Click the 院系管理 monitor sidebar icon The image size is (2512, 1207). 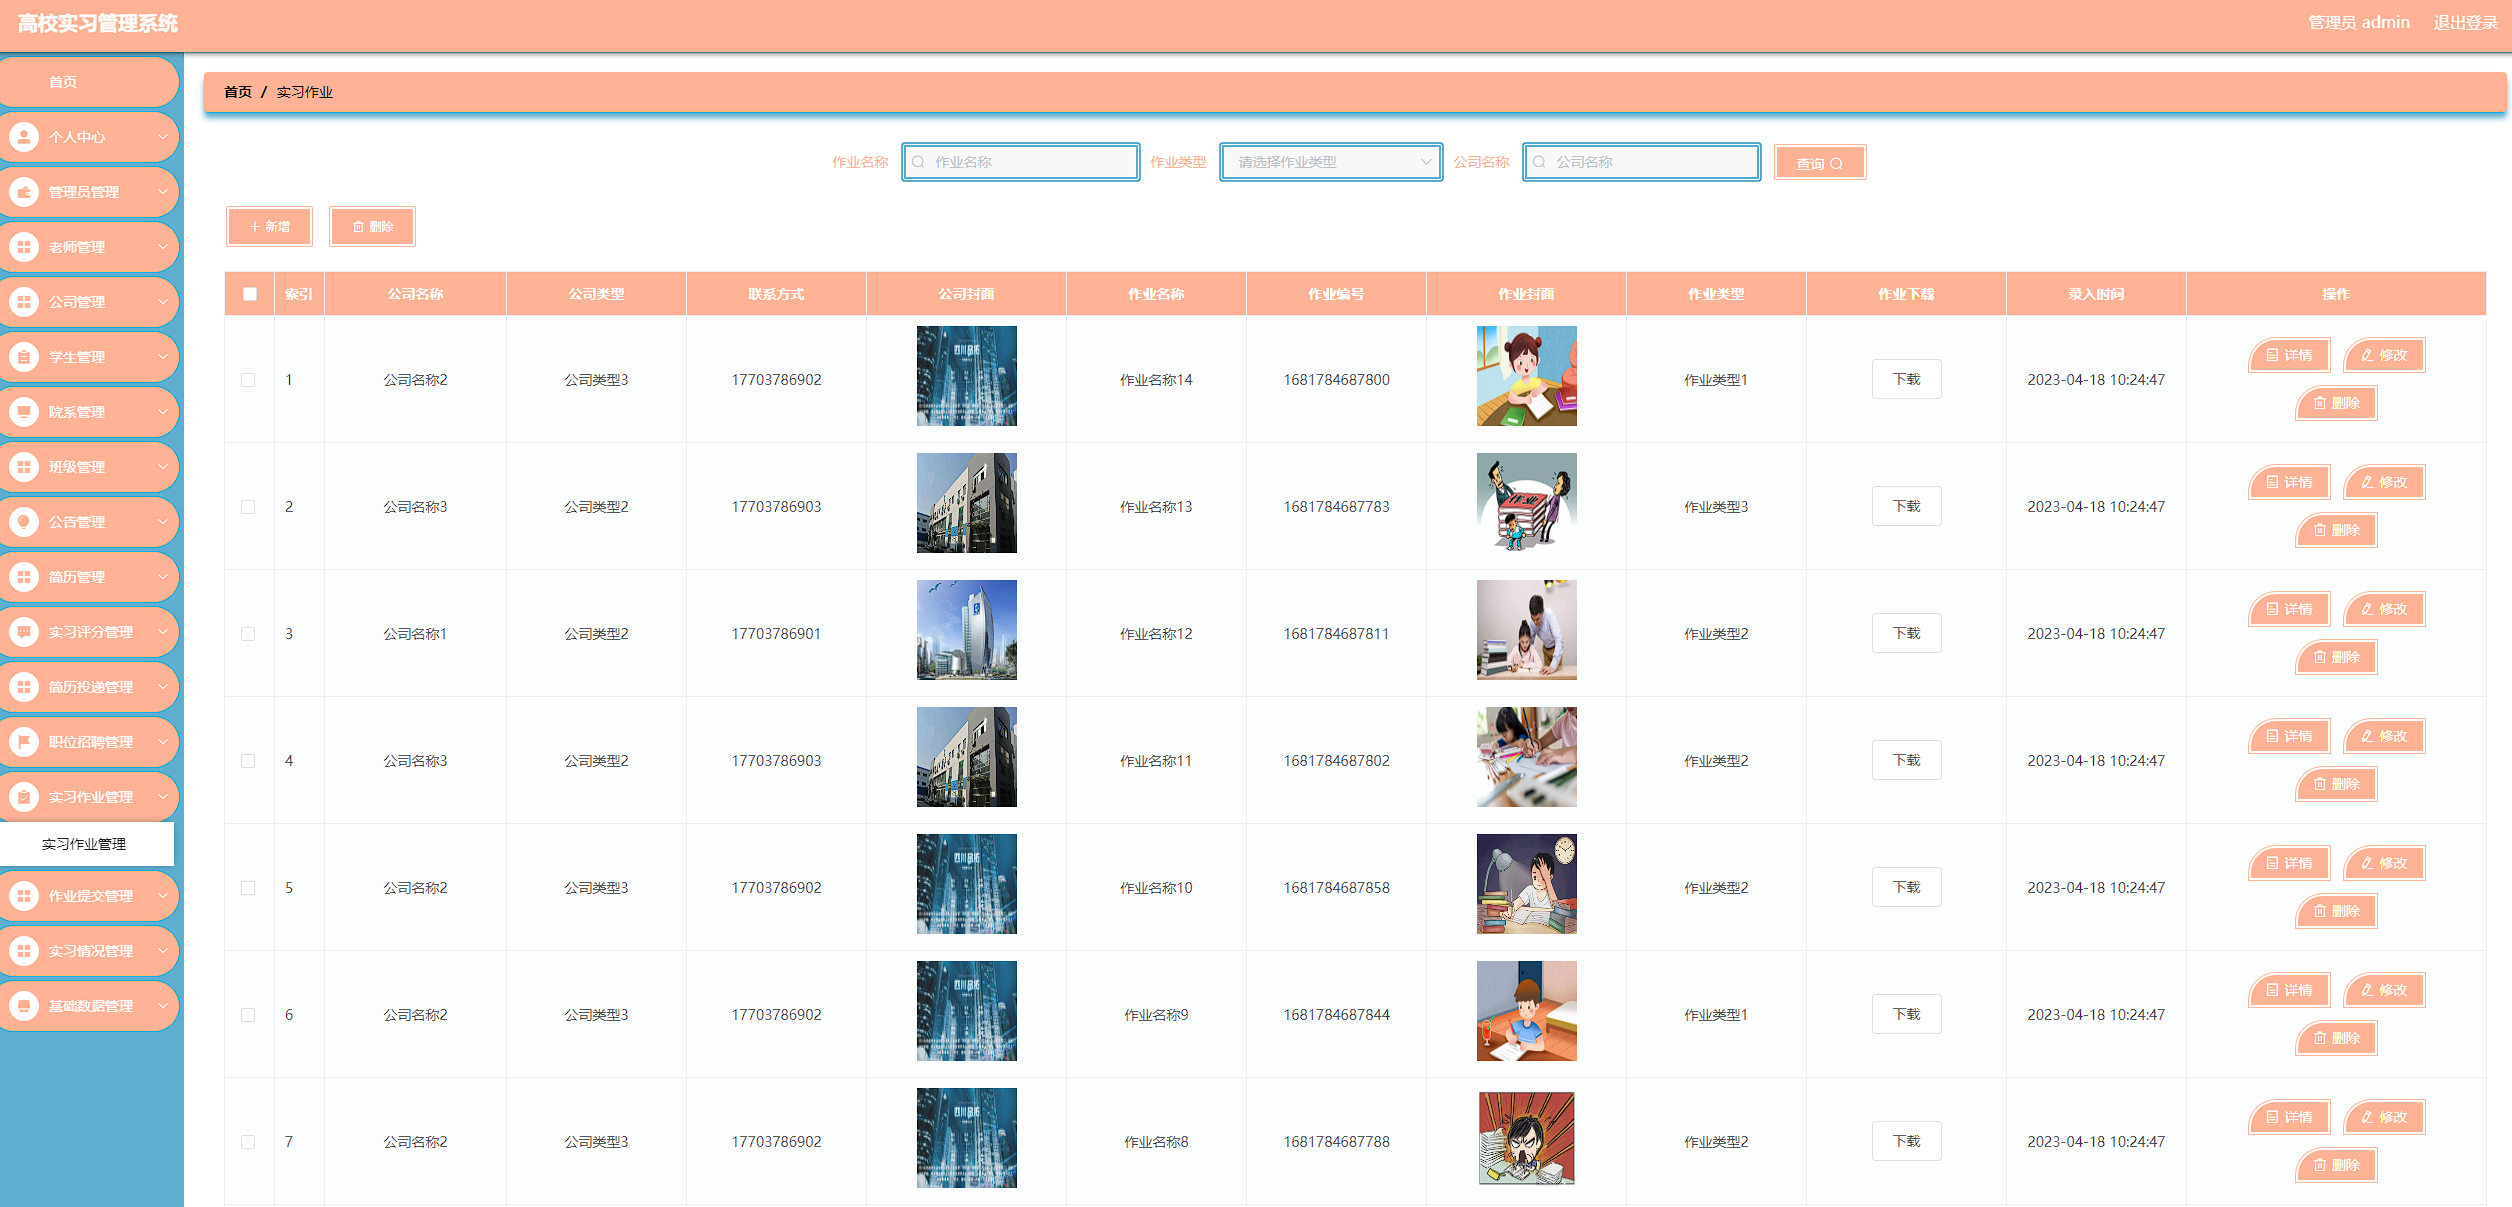point(24,412)
